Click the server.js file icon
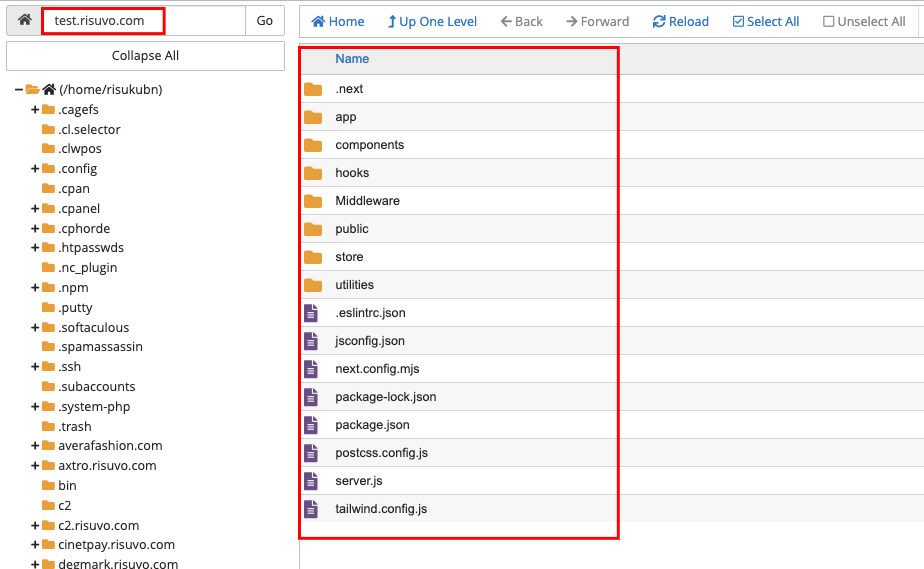Image resolution: width=924 pixels, height=569 pixels. tap(313, 481)
